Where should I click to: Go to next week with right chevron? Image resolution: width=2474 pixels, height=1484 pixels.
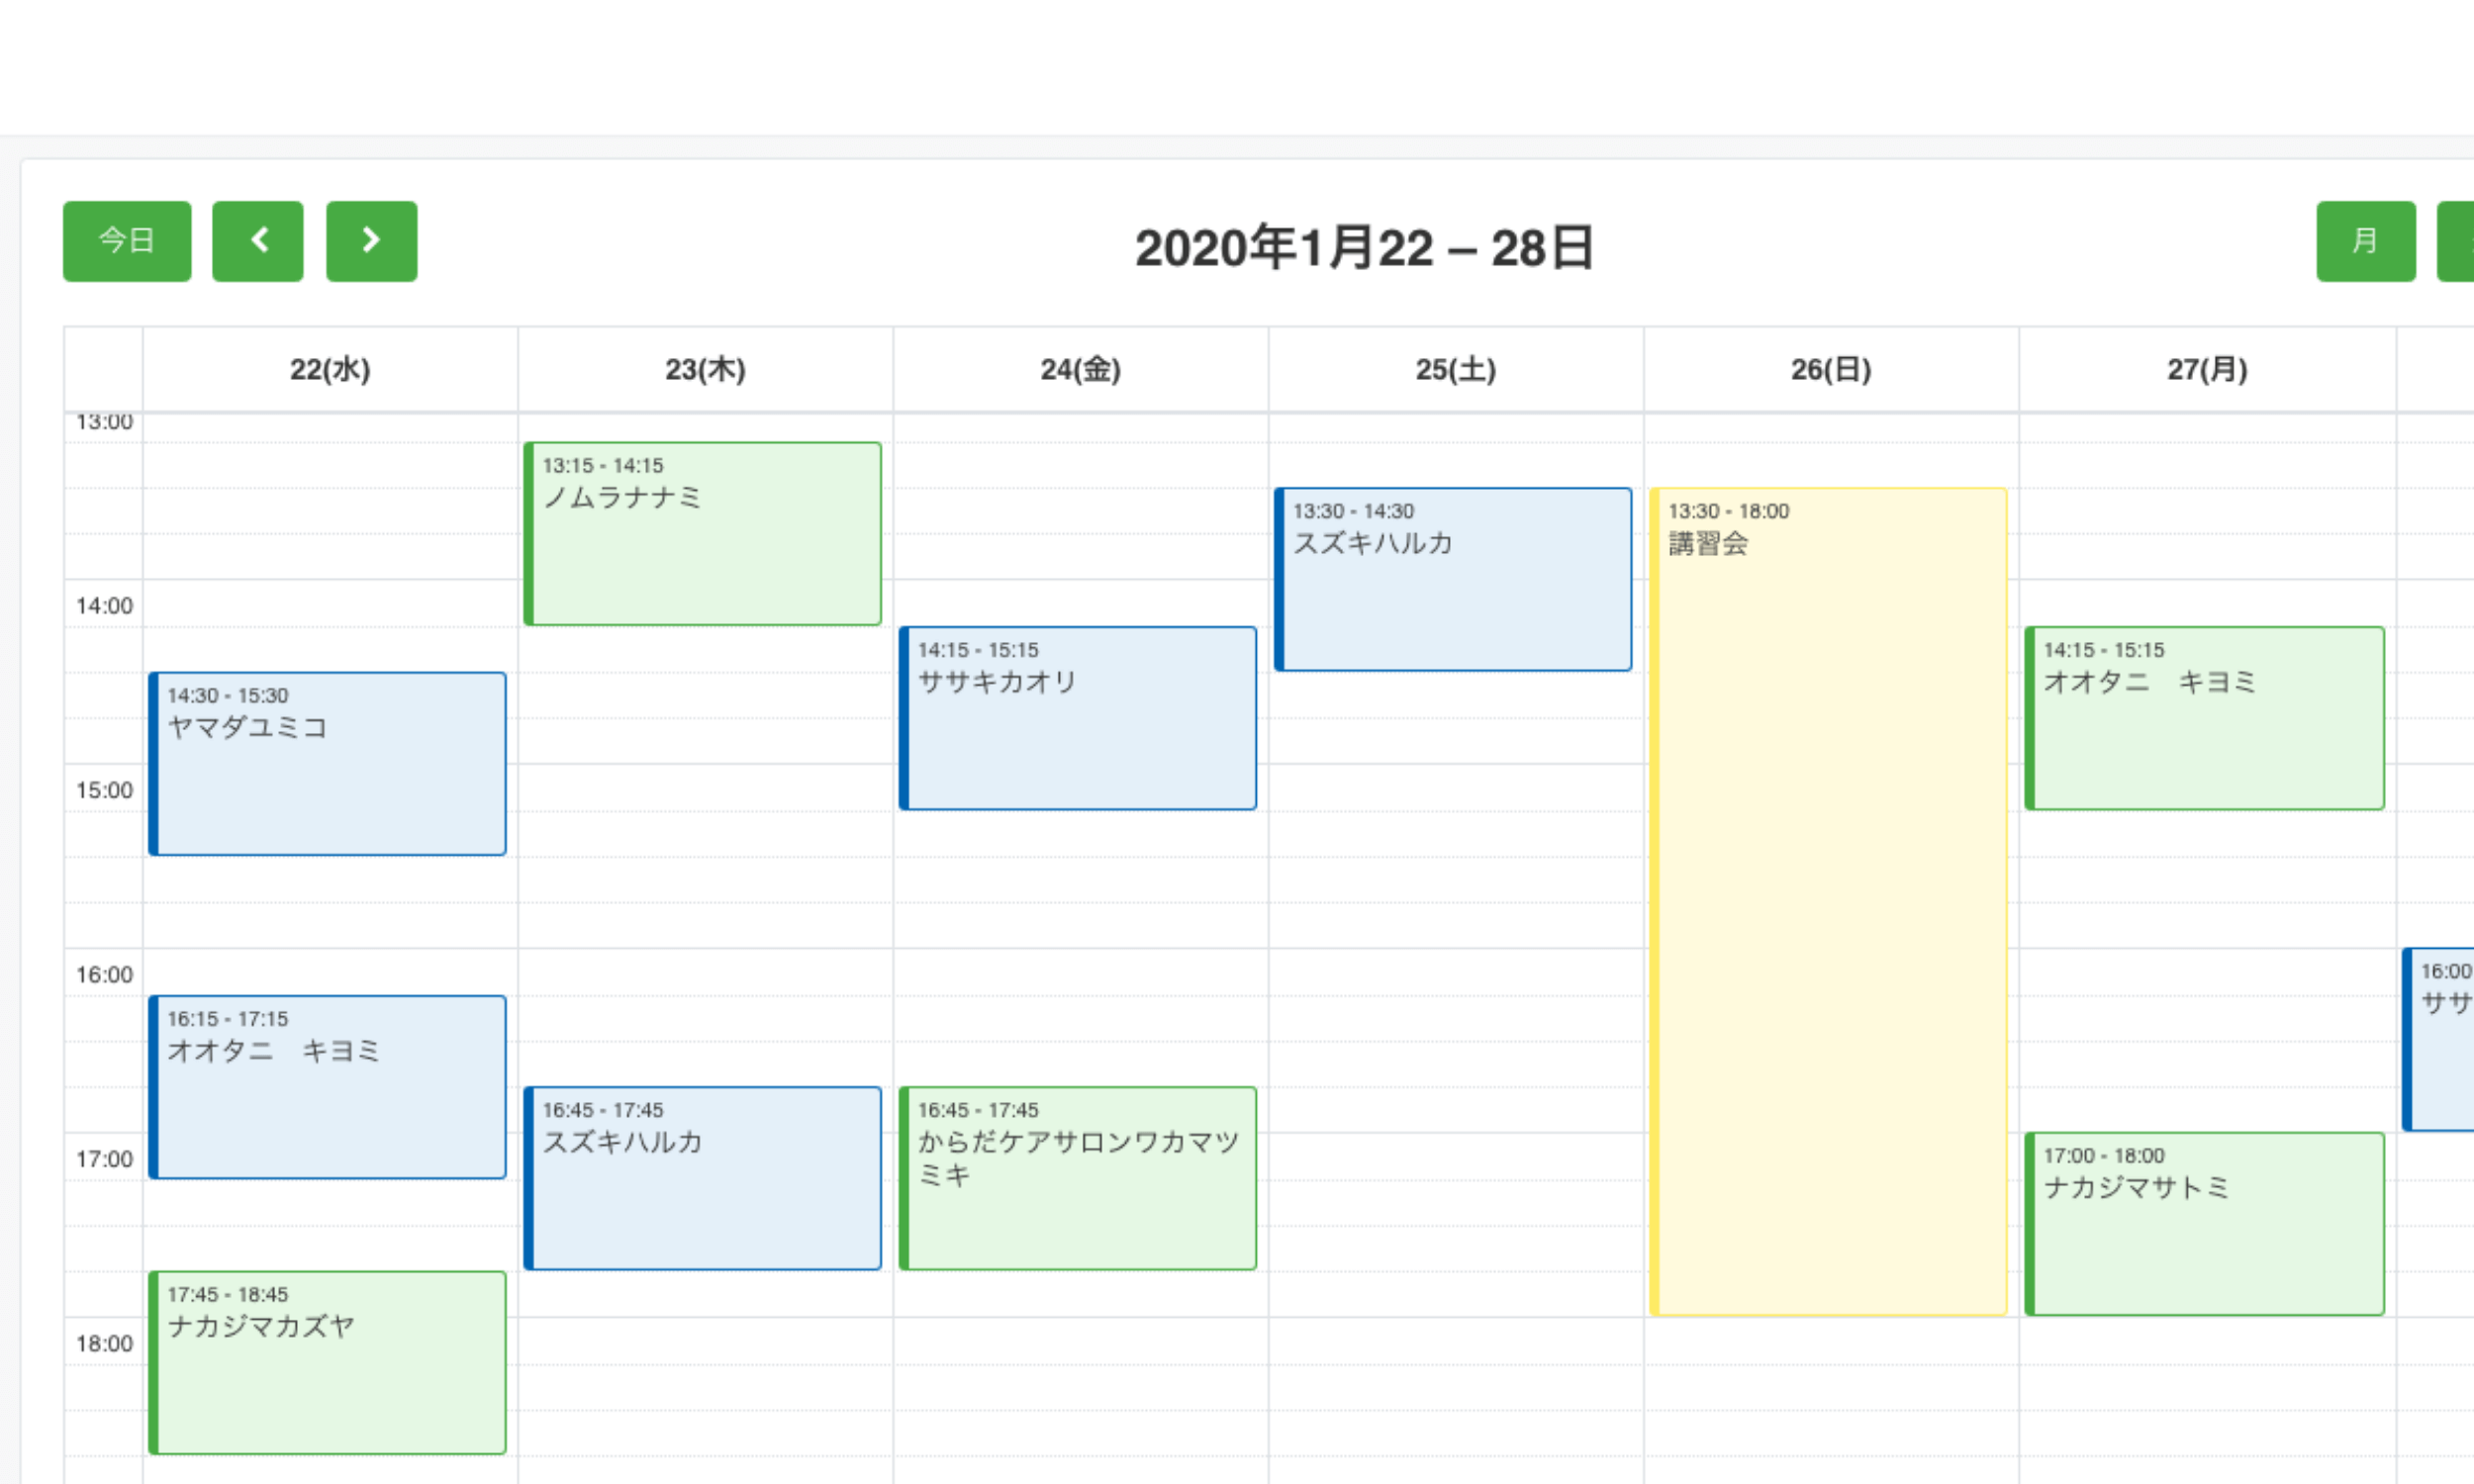pyautogui.click(x=372, y=241)
